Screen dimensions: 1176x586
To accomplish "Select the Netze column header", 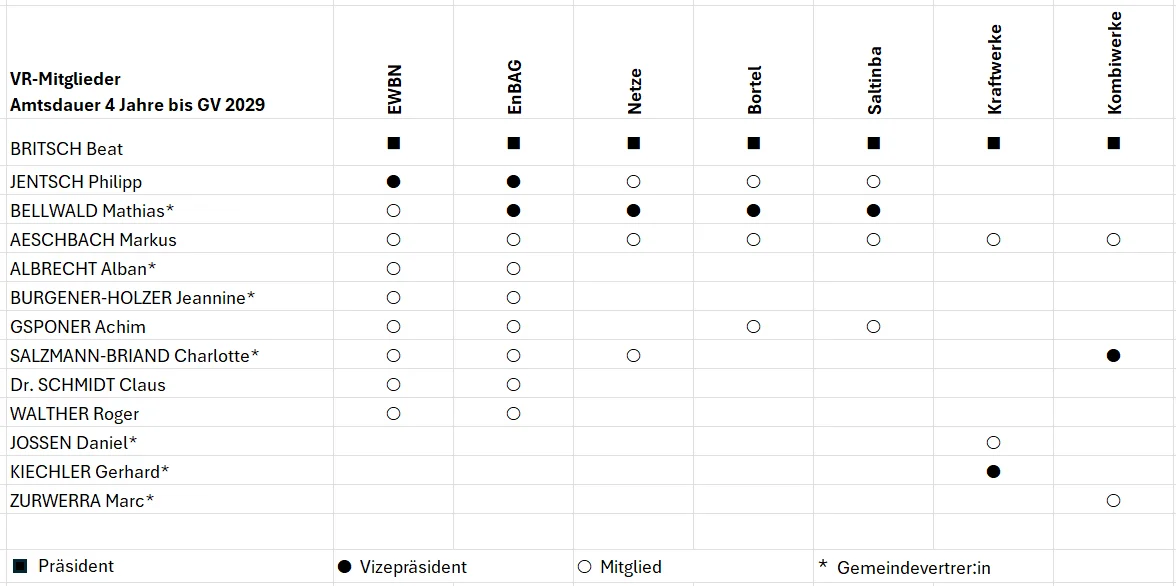I will (634, 91).
